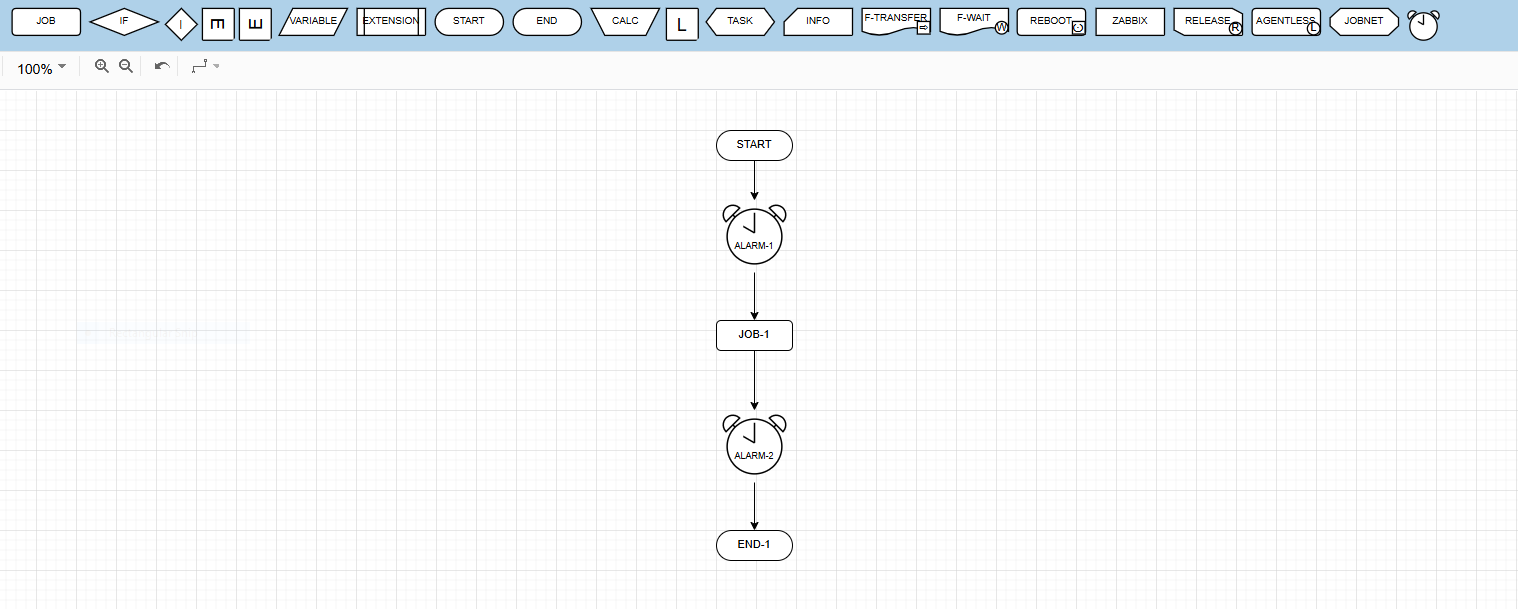Image resolution: width=1518 pixels, height=609 pixels.
Task: Select the END-1 node on the canvas
Action: pyautogui.click(x=754, y=545)
